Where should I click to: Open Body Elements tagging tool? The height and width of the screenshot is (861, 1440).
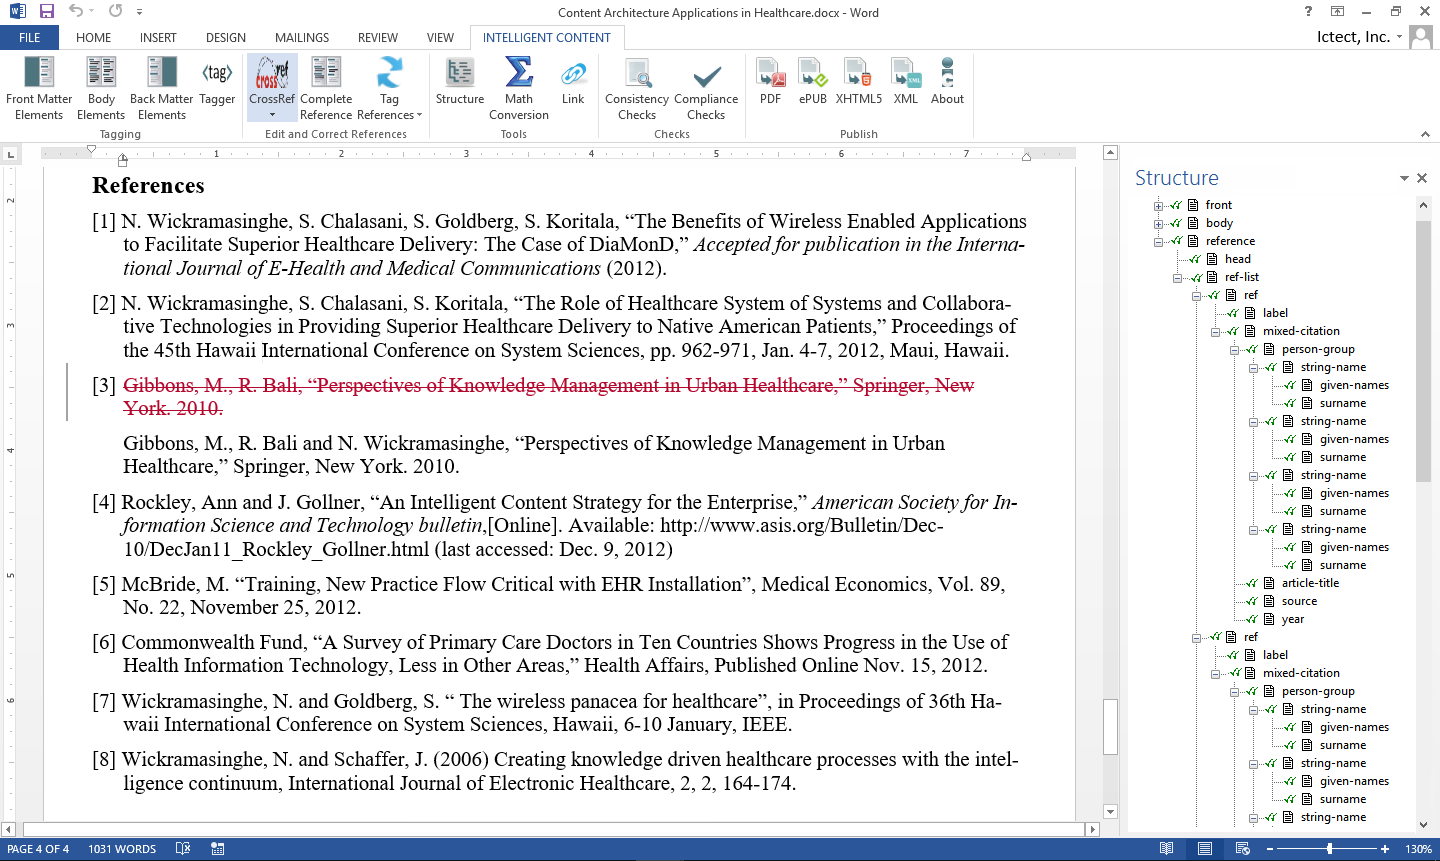tap(101, 88)
